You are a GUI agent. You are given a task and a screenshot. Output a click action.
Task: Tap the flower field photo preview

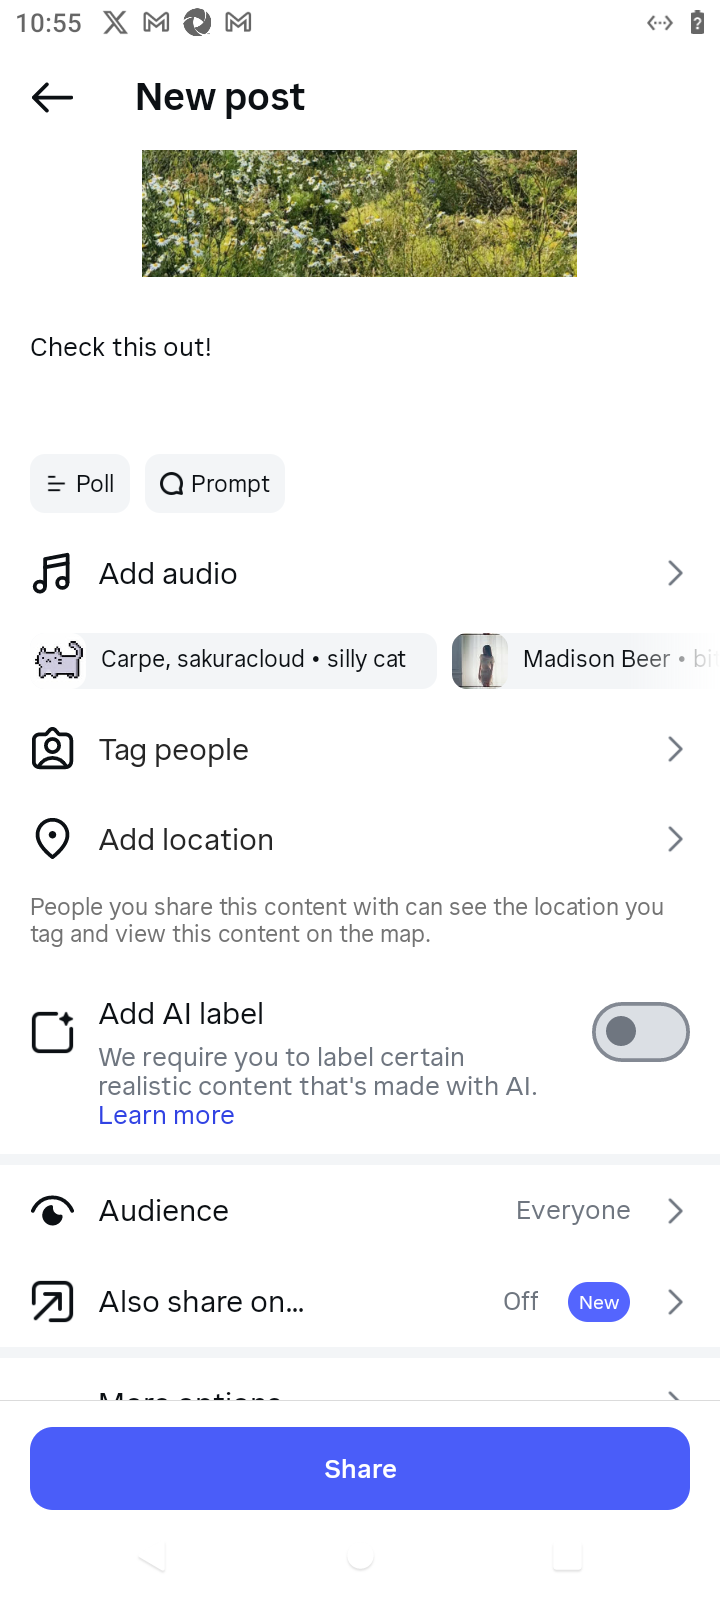(359, 213)
